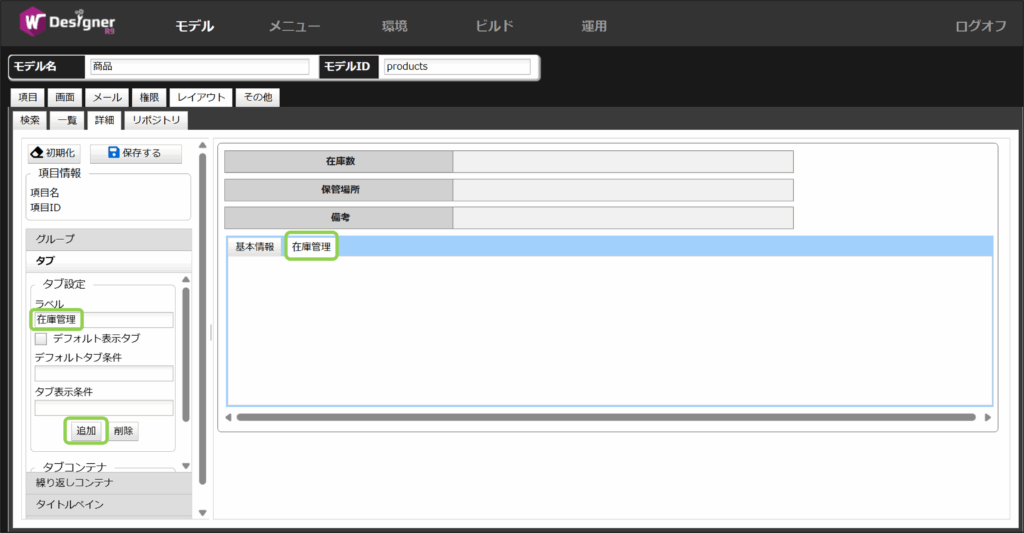Click the horizontal scrollbar's right arrow
This screenshot has width=1024, height=533.
click(x=988, y=417)
